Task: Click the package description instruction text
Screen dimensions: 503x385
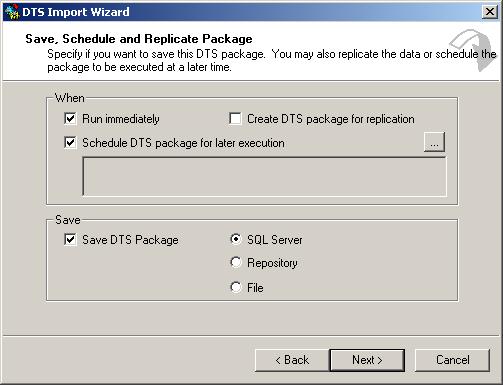Action: (x=271, y=60)
